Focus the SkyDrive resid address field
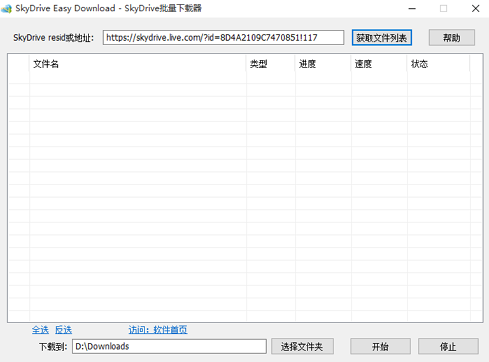 tap(223, 38)
